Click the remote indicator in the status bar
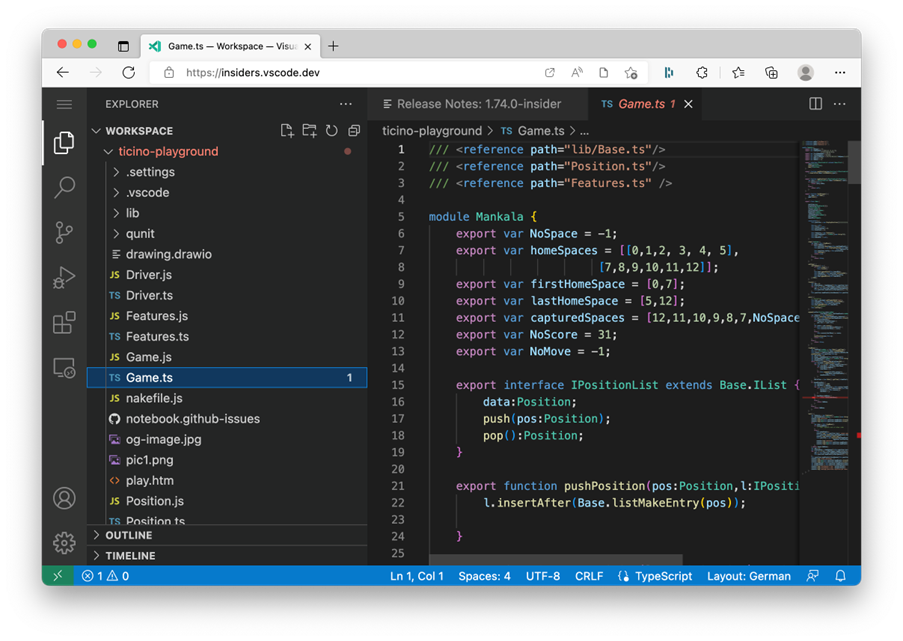This screenshot has width=903, height=641. click(x=58, y=575)
